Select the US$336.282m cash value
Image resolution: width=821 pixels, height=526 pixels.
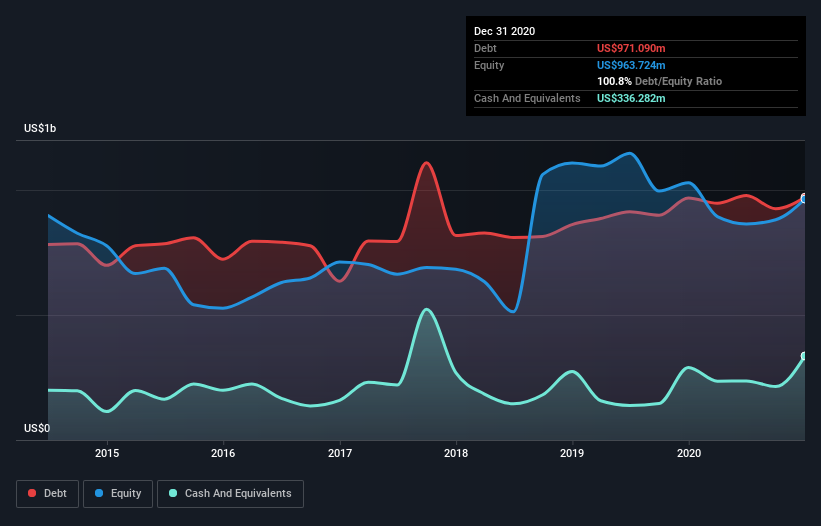[631, 98]
